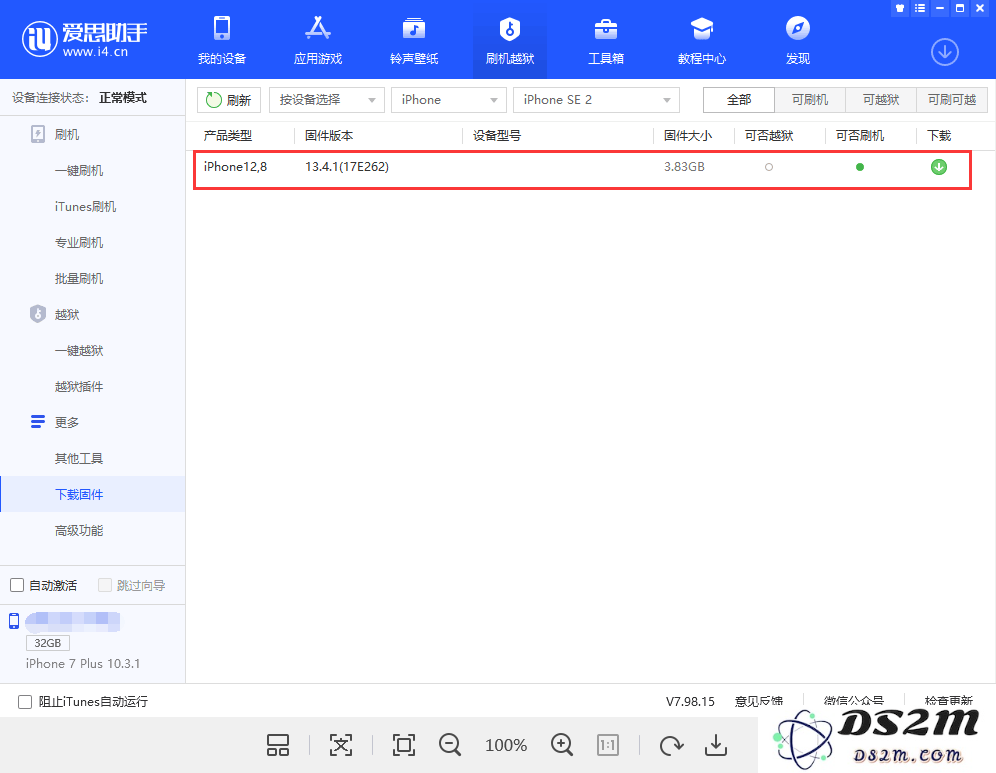This screenshot has height=773, width=996.
Task: Save image with the viewer download icon
Action: coord(715,745)
